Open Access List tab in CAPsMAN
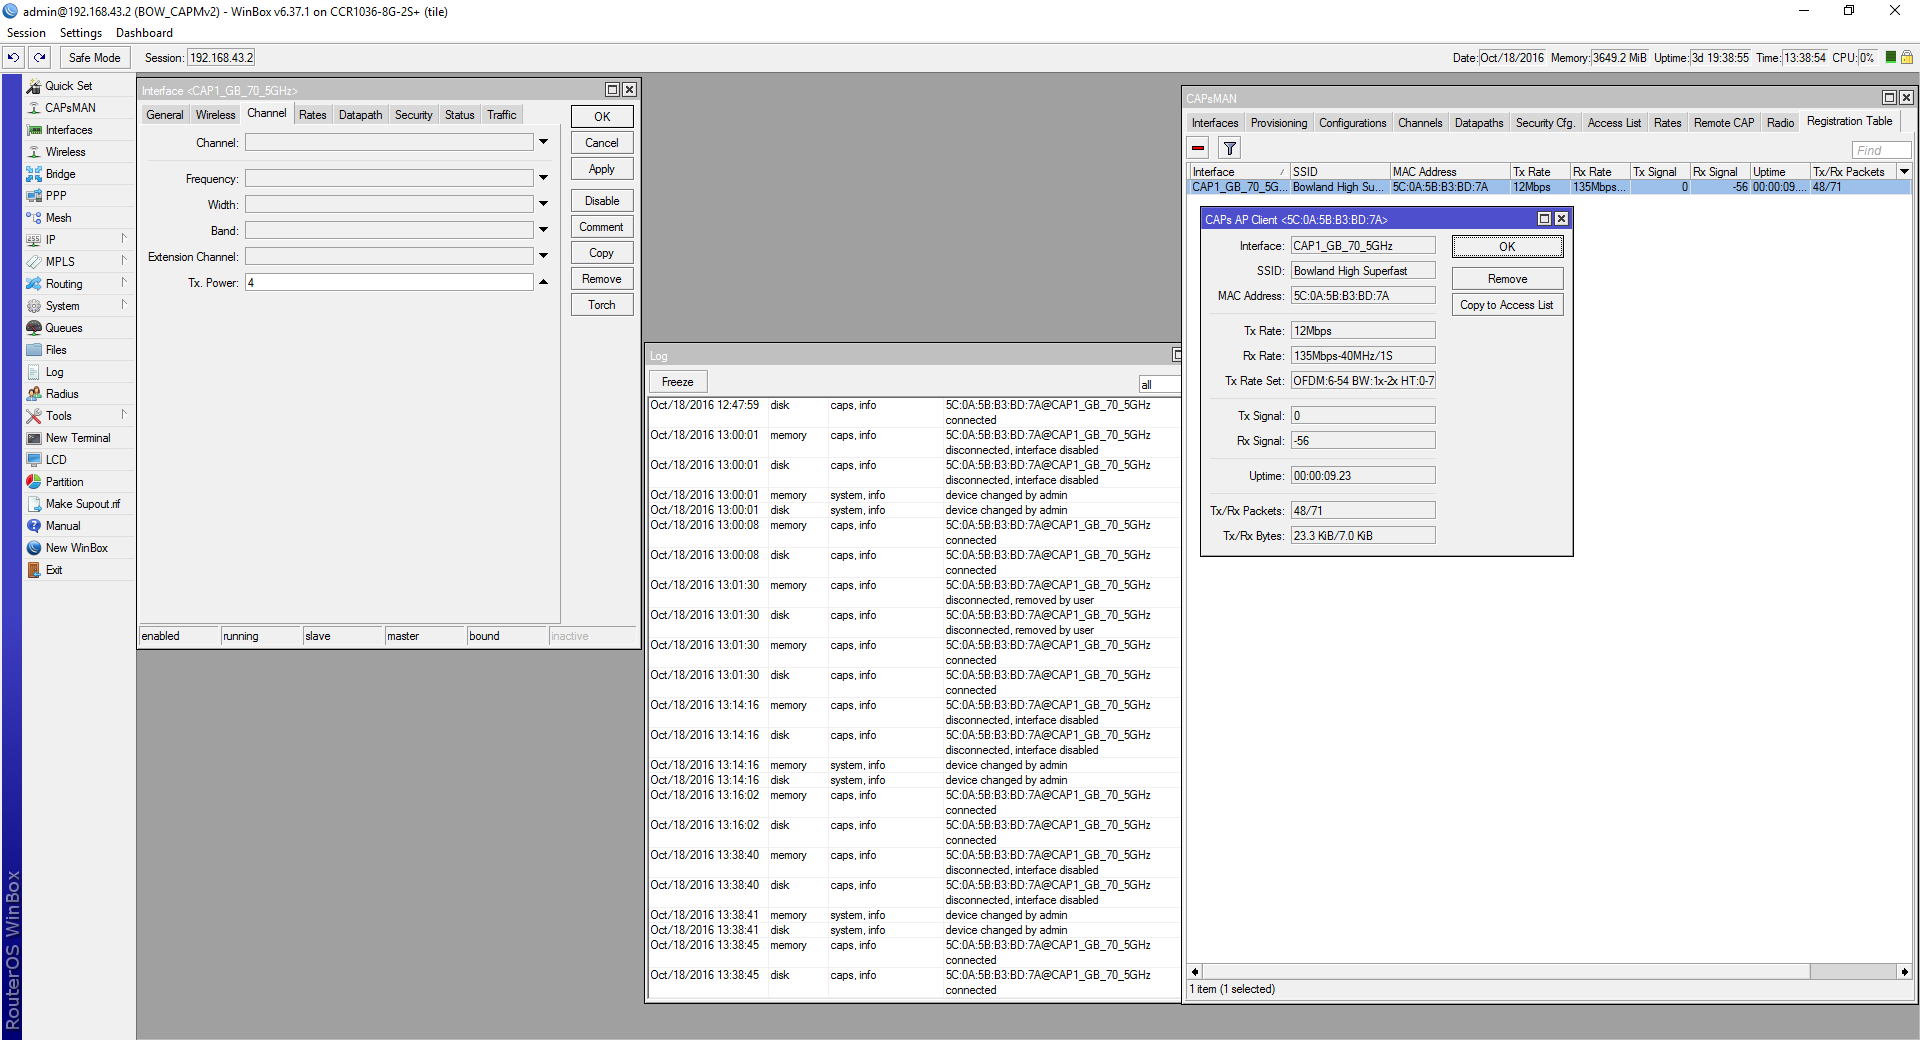Viewport: 1920px width, 1040px height. (x=1614, y=123)
